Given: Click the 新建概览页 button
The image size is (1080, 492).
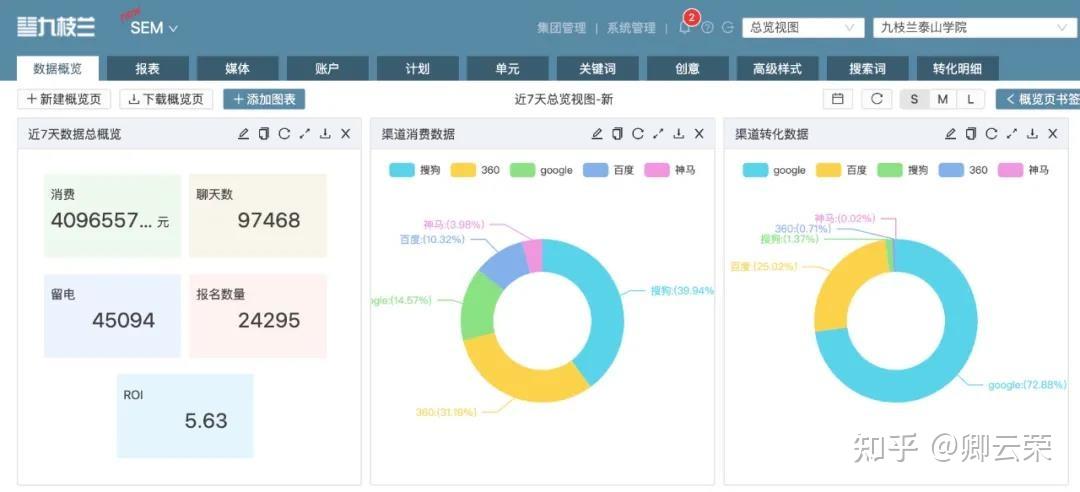Looking at the screenshot, I should (x=64, y=99).
